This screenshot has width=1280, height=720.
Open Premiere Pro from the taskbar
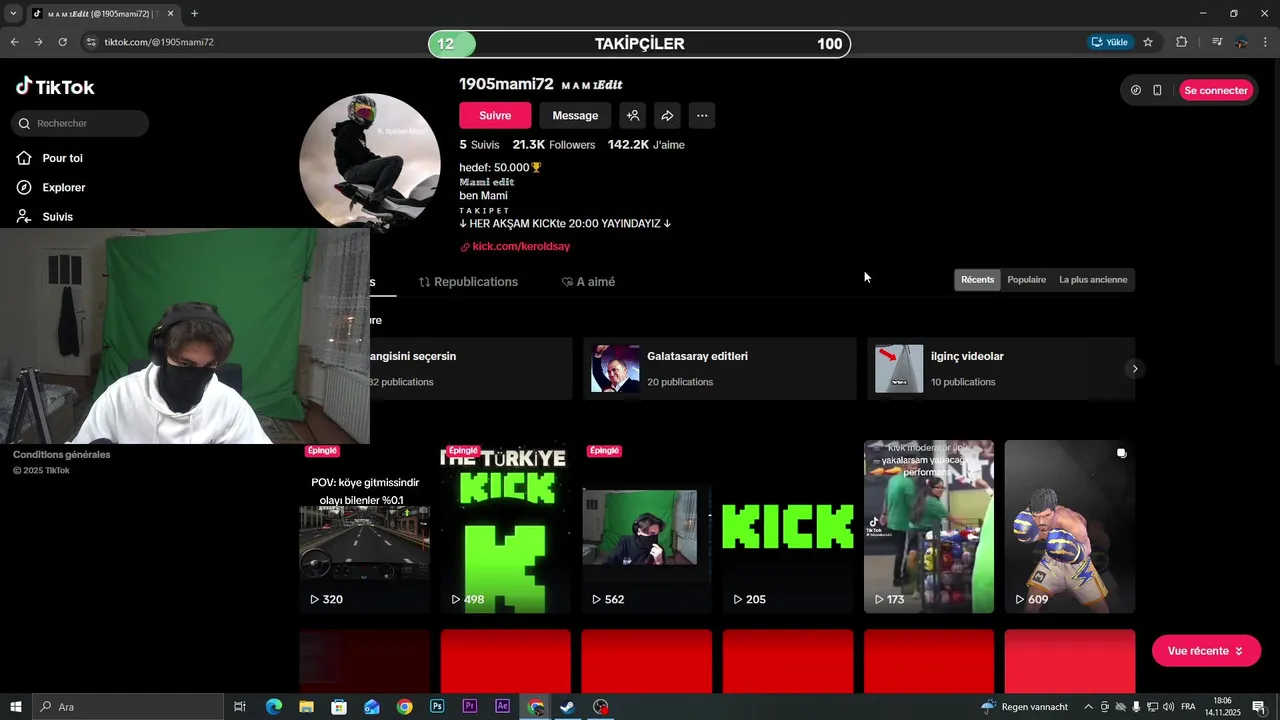click(470, 707)
